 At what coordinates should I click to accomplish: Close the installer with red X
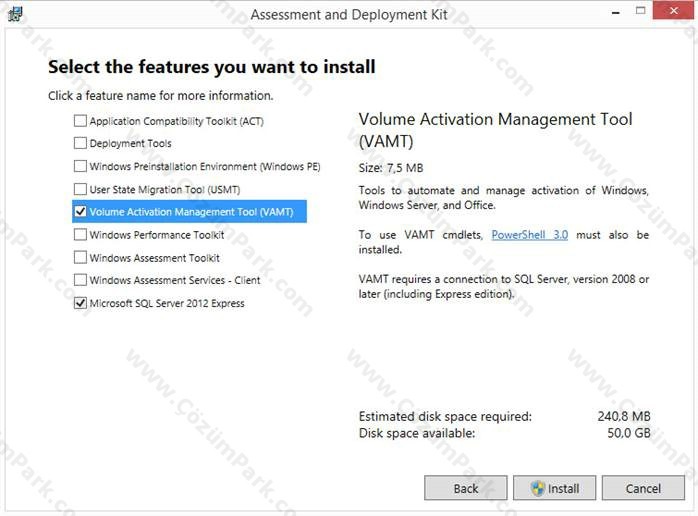click(673, 11)
